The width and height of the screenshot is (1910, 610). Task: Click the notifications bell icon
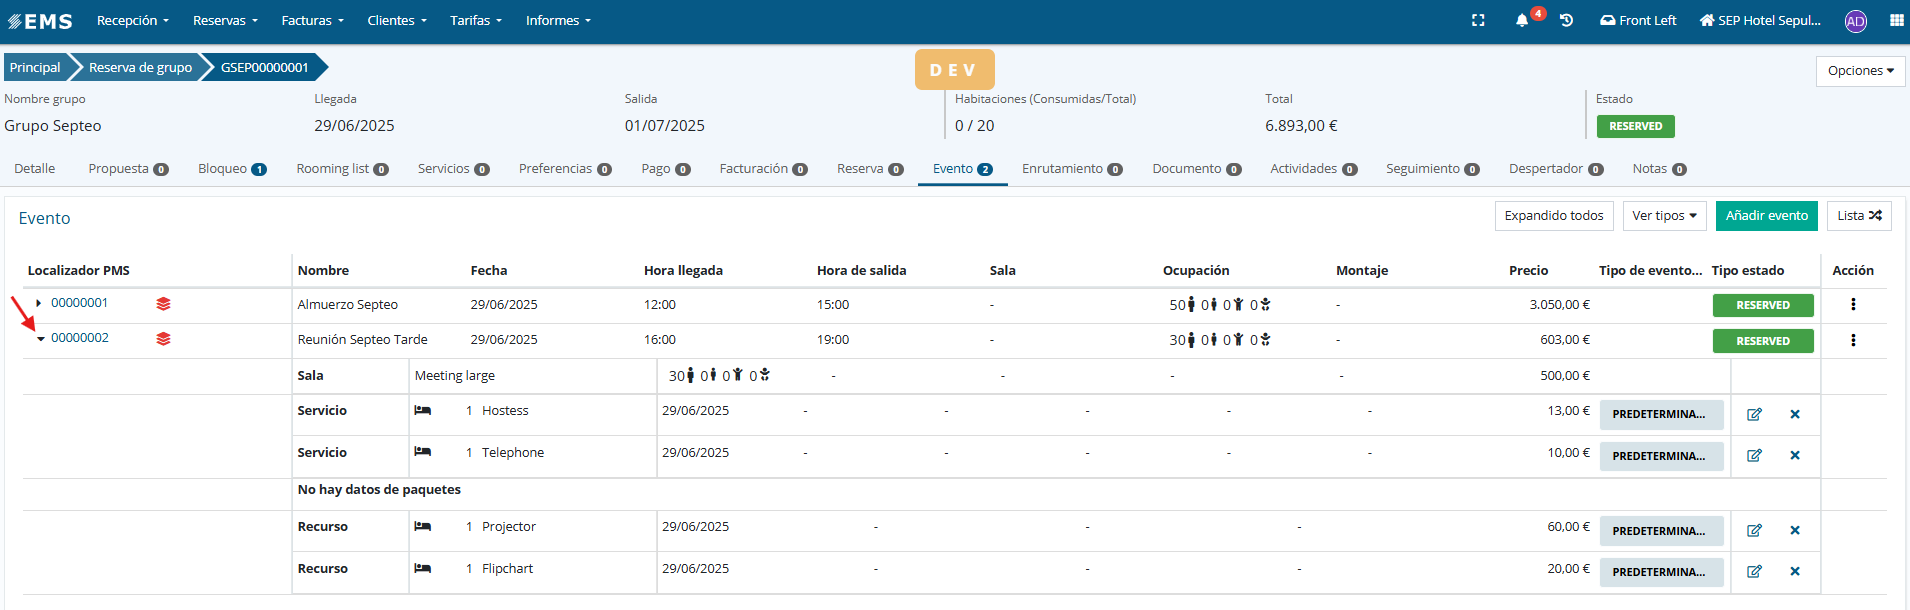coord(1521,20)
